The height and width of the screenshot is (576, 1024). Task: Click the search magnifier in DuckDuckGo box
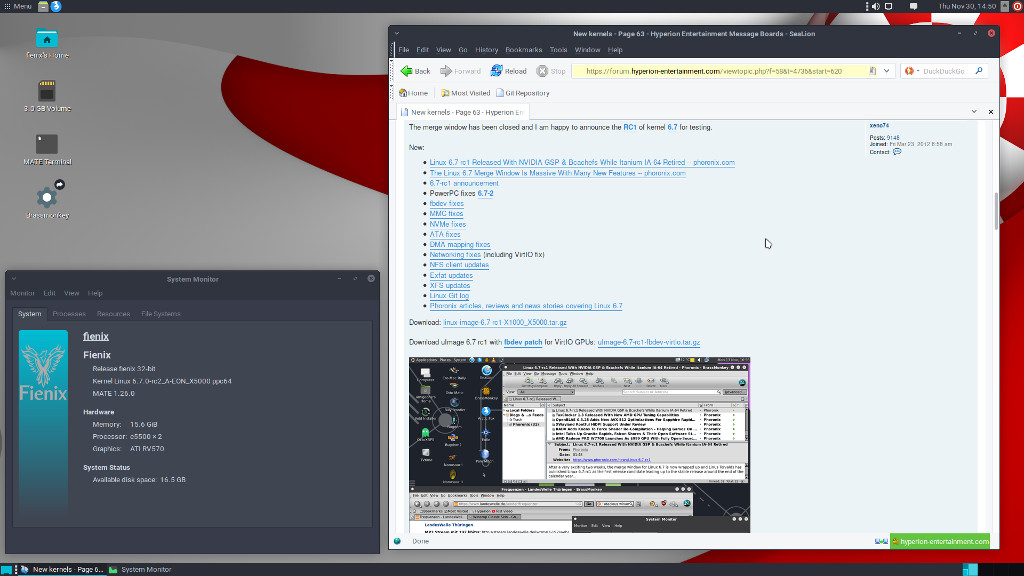(x=978, y=71)
